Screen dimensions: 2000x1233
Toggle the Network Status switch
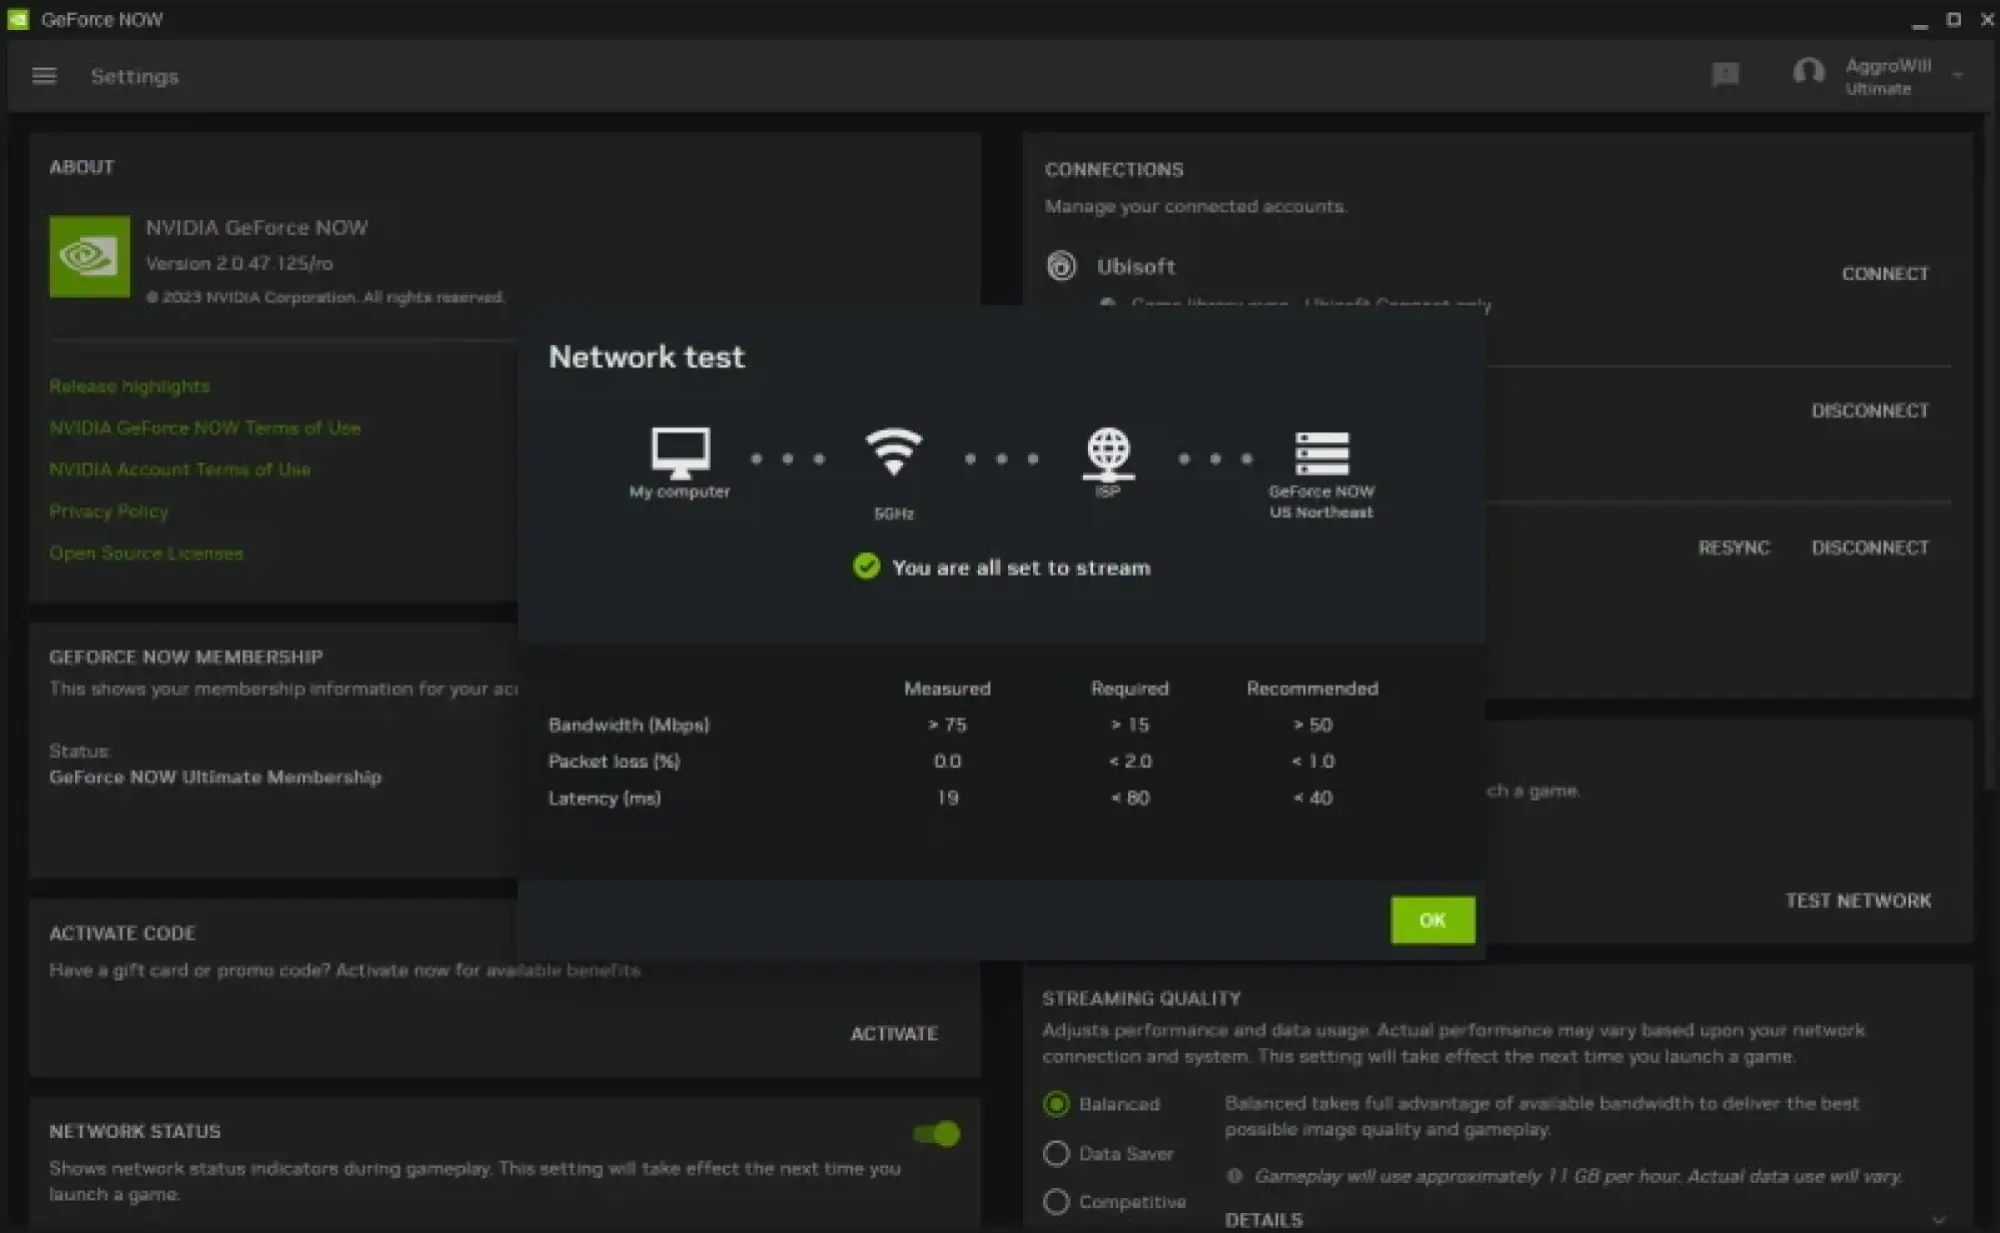[x=936, y=1133]
